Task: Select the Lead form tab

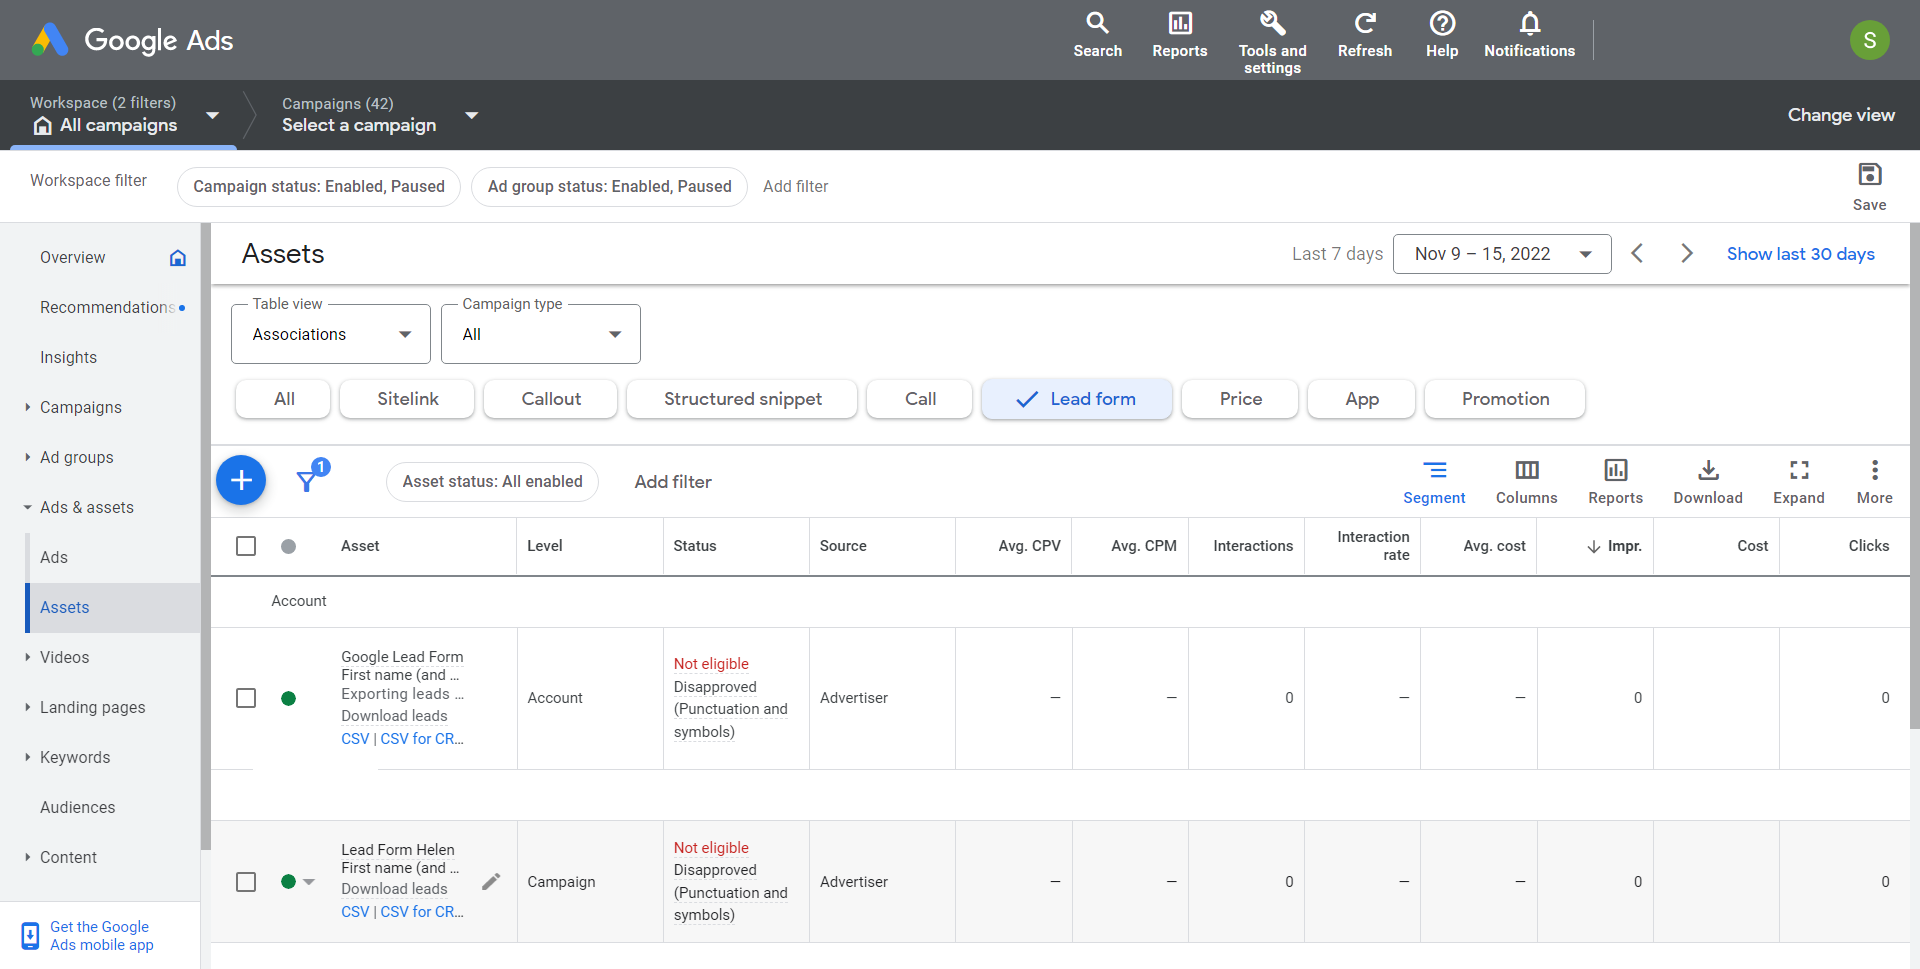Action: pyautogui.click(x=1077, y=399)
